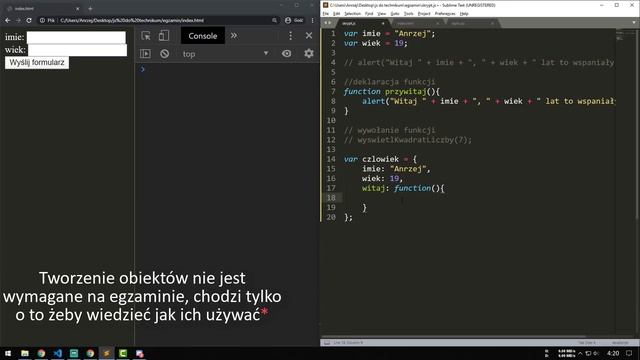Open the green Camtasia taskbar icon
This screenshot has height=360, width=640.
pos(123,353)
